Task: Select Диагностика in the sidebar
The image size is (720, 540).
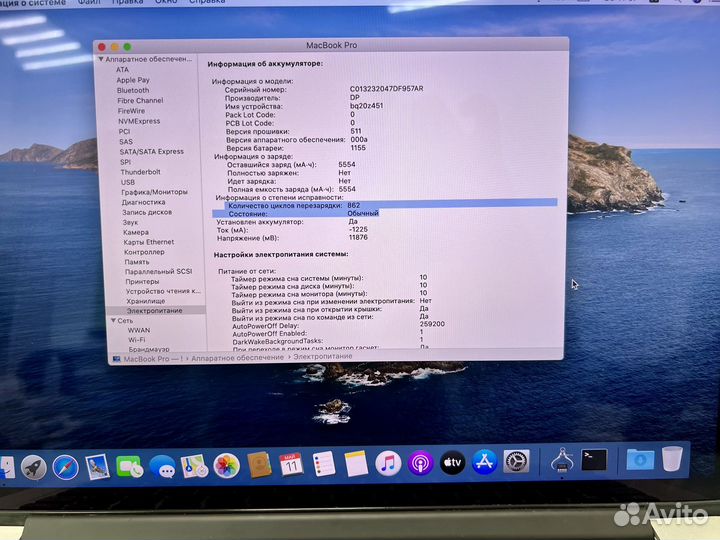Action: (x=143, y=202)
